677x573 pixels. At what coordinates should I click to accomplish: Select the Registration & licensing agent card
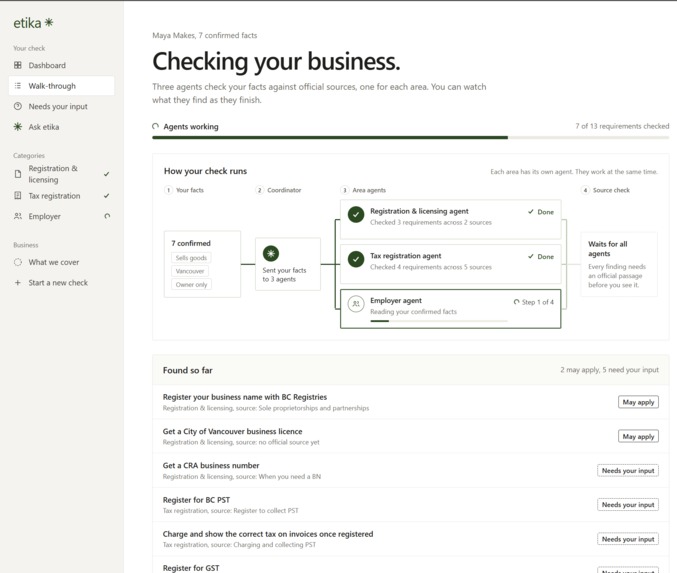pyautogui.click(x=451, y=219)
